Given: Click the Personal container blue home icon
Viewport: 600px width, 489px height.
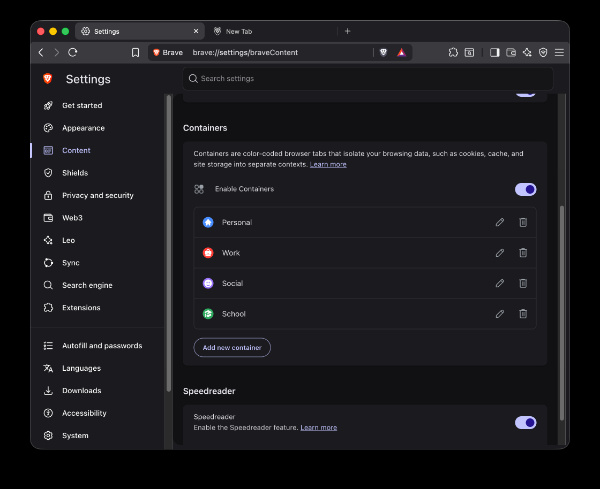Looking at the screenshot, I should [x=208, y=222].
